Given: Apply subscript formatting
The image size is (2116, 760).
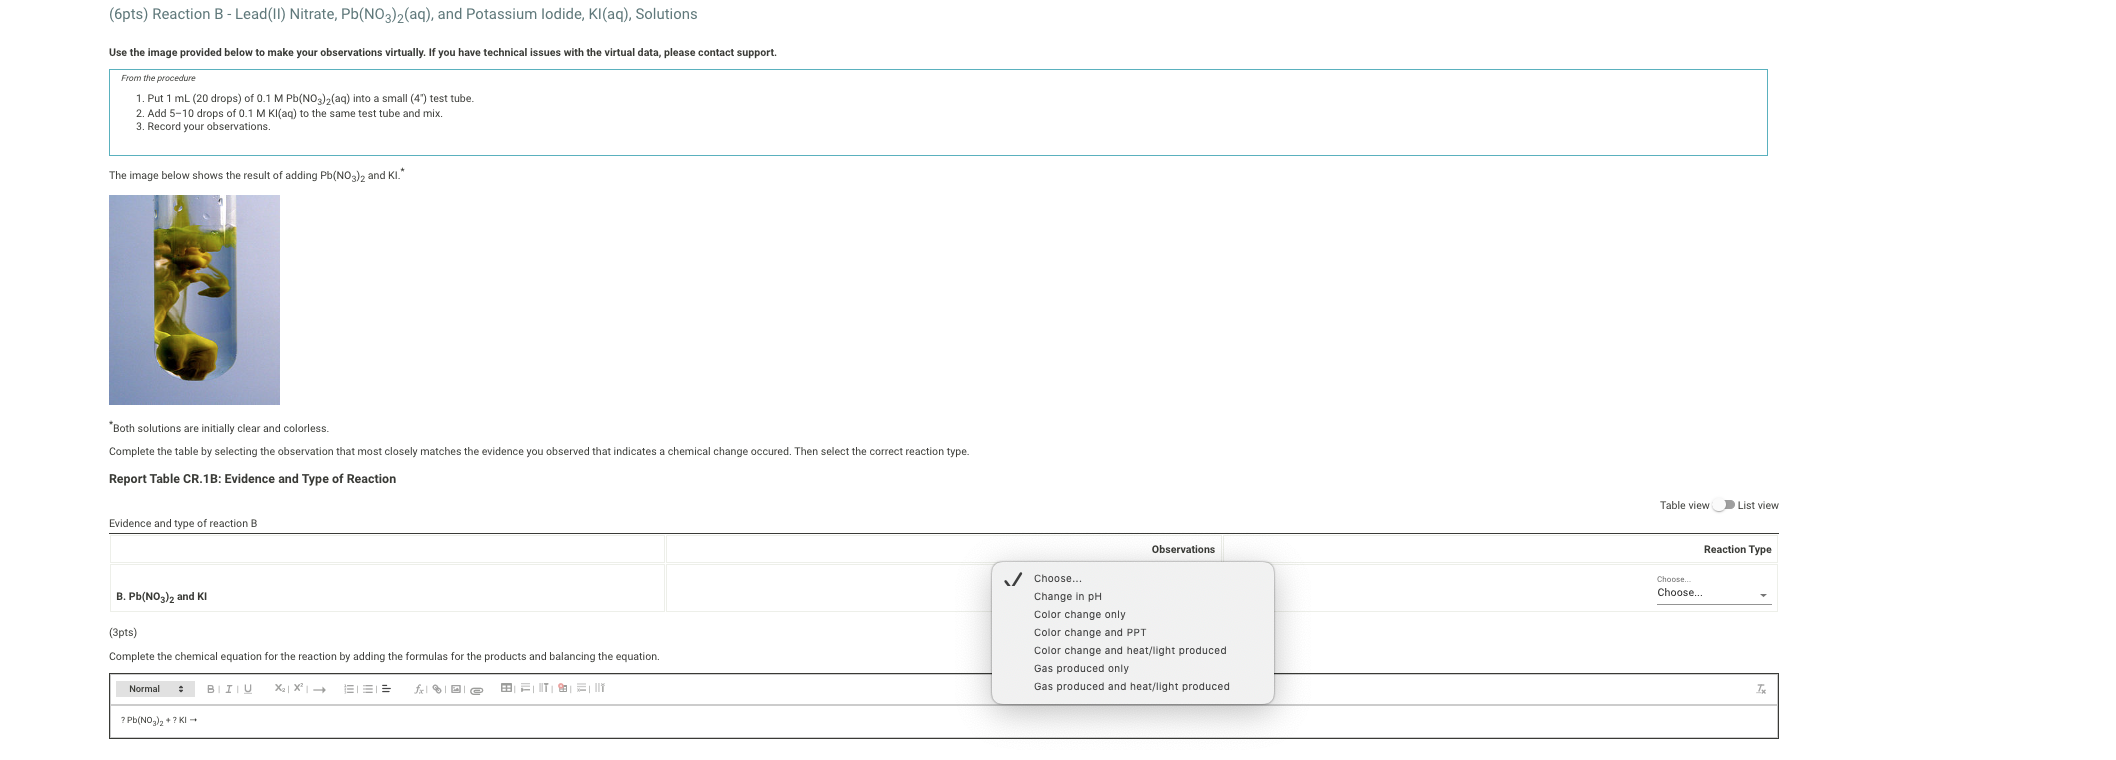Looking at the screenshot, I should [280, 688].
